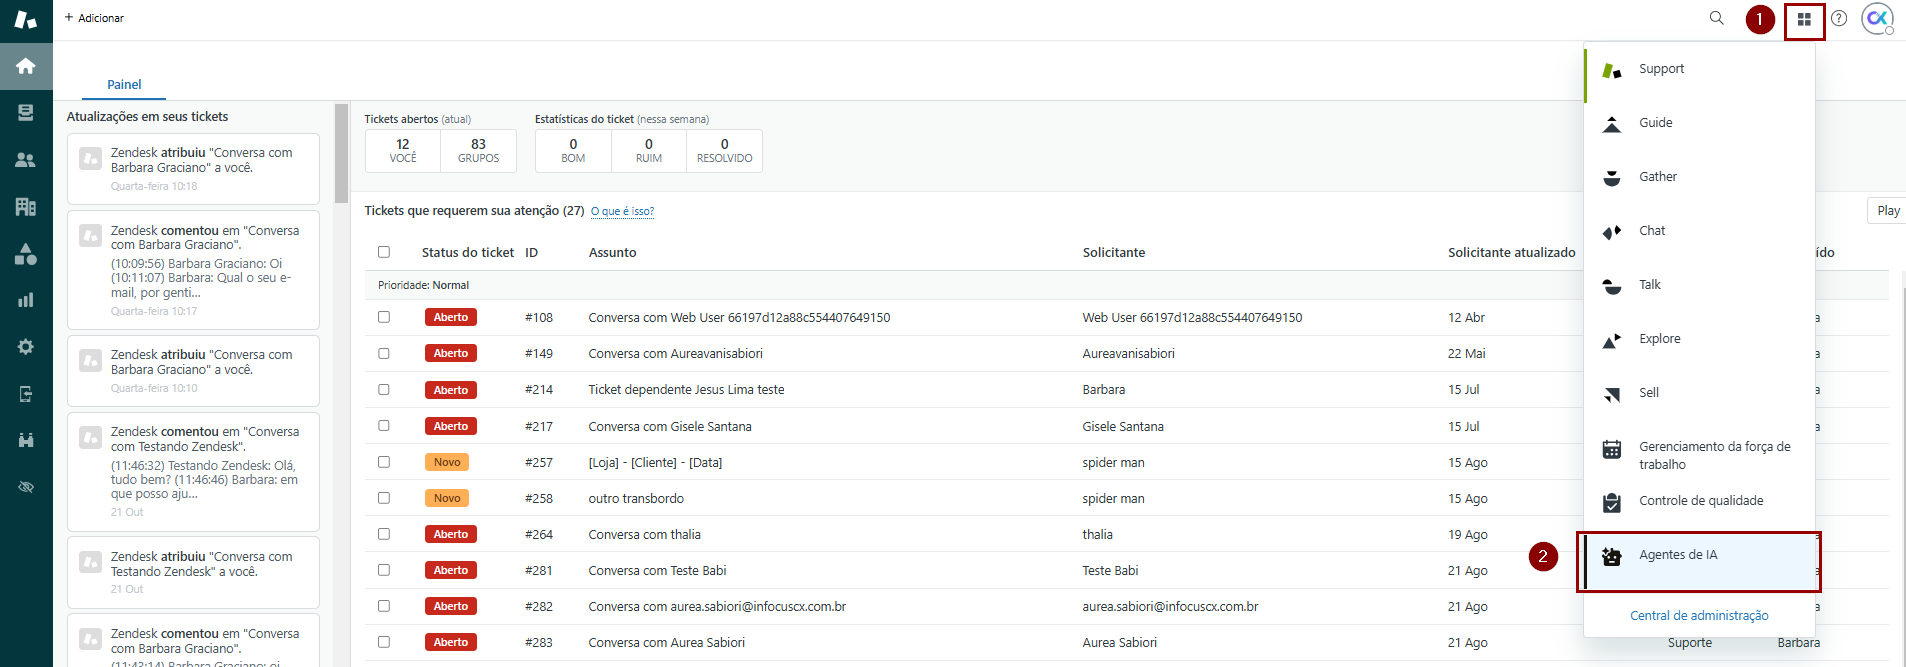The width and height of the screenshot is (1906, 667).
Task: Open the Views icon in sidebar
Action: tap(26, 112)
